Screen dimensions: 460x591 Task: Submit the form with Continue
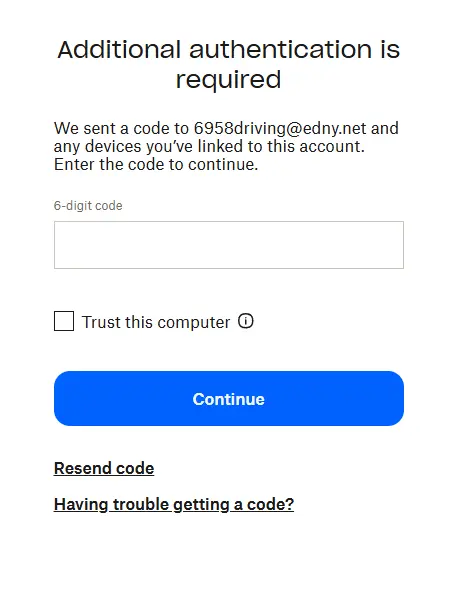(229, 398)
